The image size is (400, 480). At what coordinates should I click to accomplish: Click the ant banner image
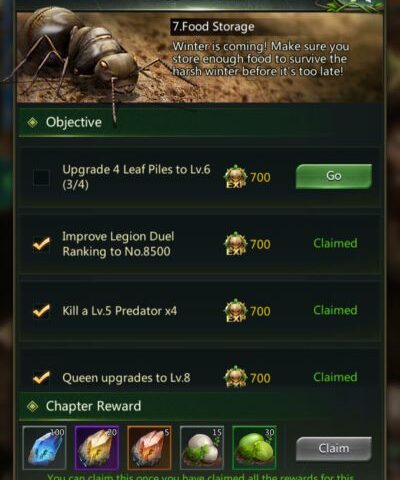pos(200,57)
